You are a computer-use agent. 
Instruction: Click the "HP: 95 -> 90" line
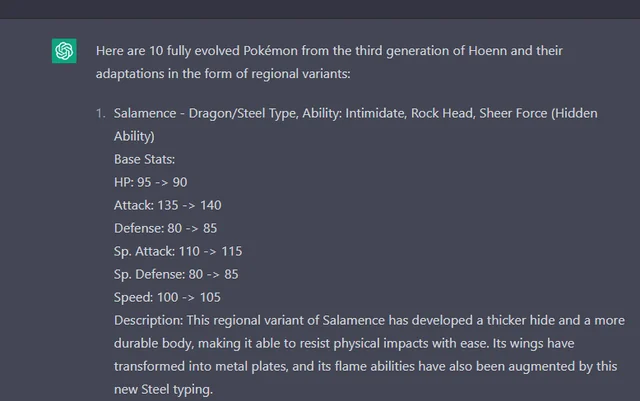click(150, 182)
